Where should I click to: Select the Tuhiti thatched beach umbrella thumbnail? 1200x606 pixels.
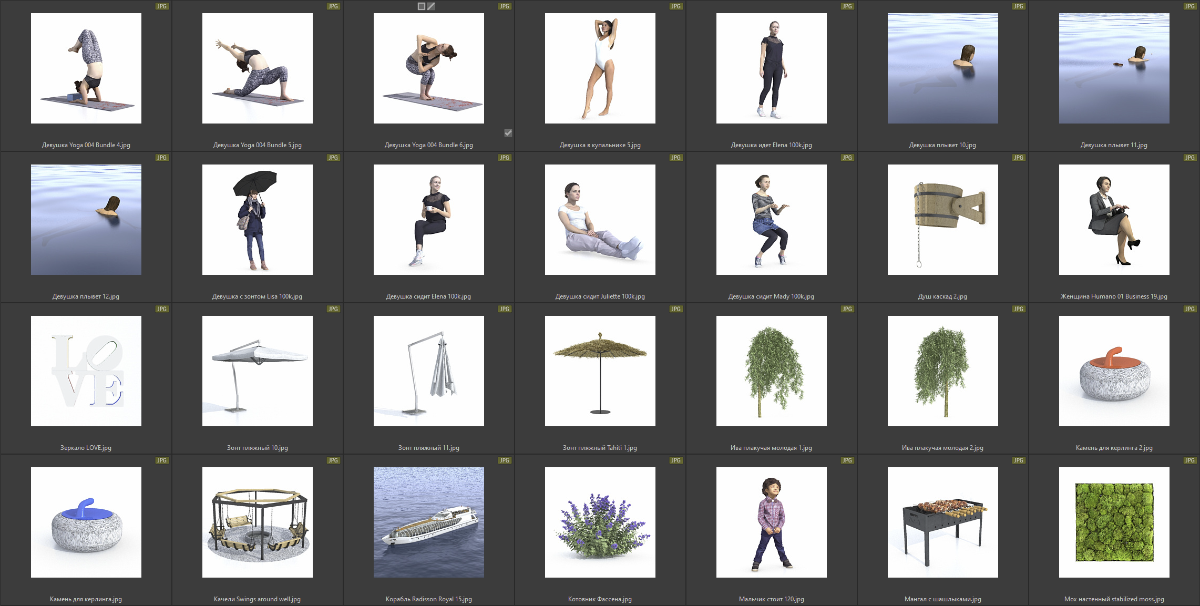tap(600, 371)
